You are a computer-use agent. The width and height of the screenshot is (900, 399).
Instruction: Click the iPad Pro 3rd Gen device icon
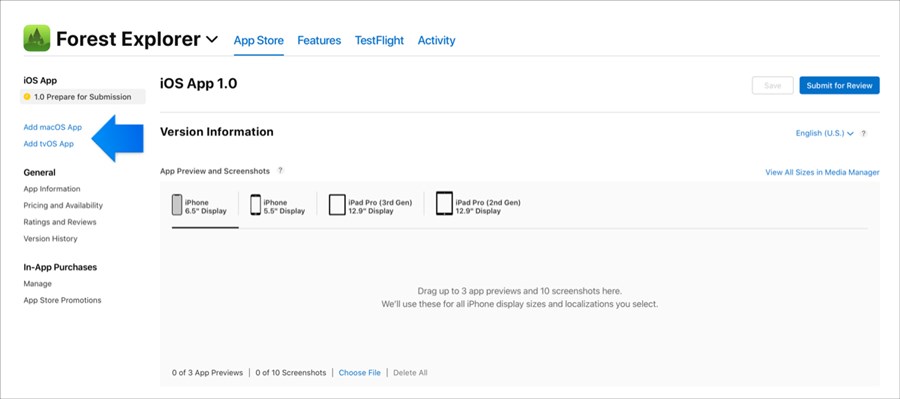click(x=337, y=205)
